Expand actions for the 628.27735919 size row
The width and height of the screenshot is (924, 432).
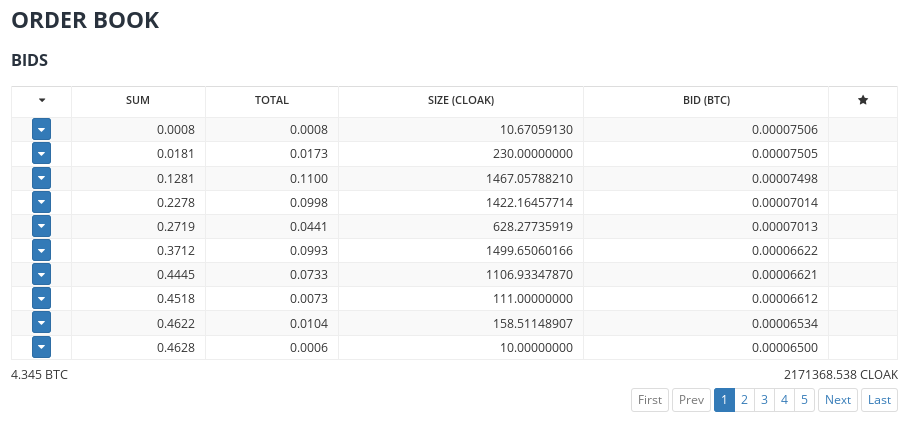click(41, 226)
